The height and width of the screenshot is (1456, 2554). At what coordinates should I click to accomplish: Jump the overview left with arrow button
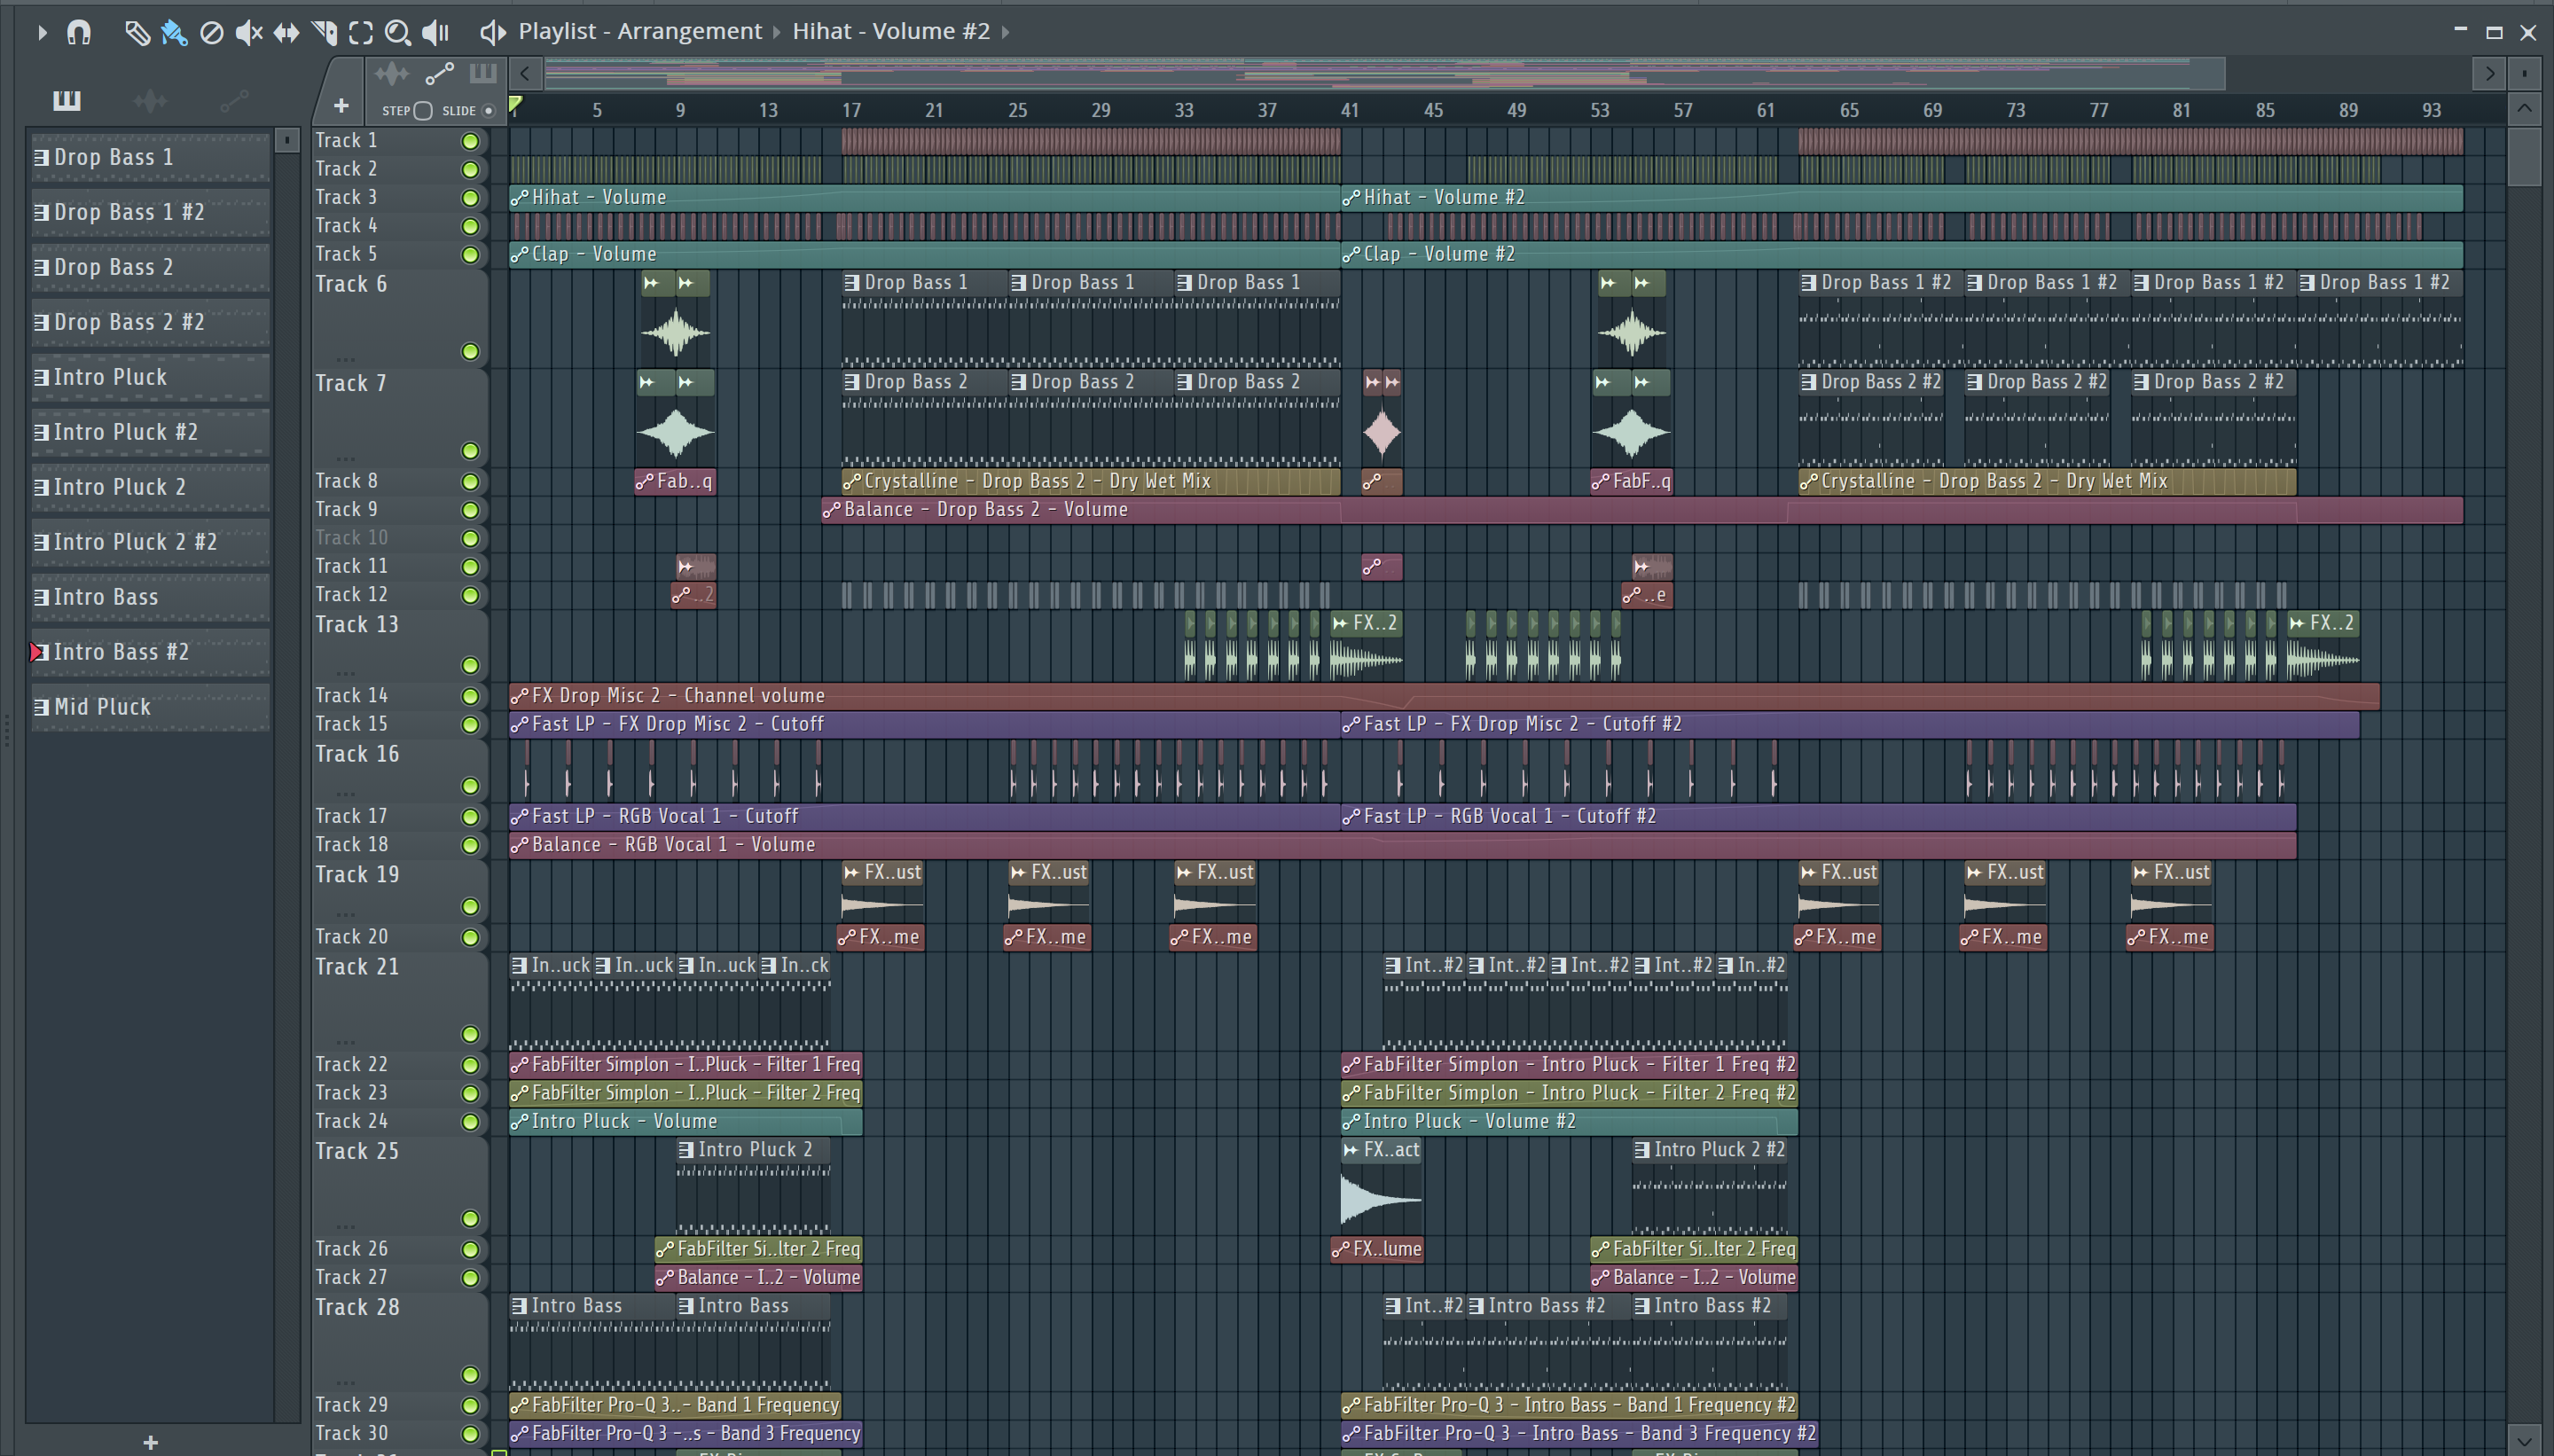coord(525,73)
